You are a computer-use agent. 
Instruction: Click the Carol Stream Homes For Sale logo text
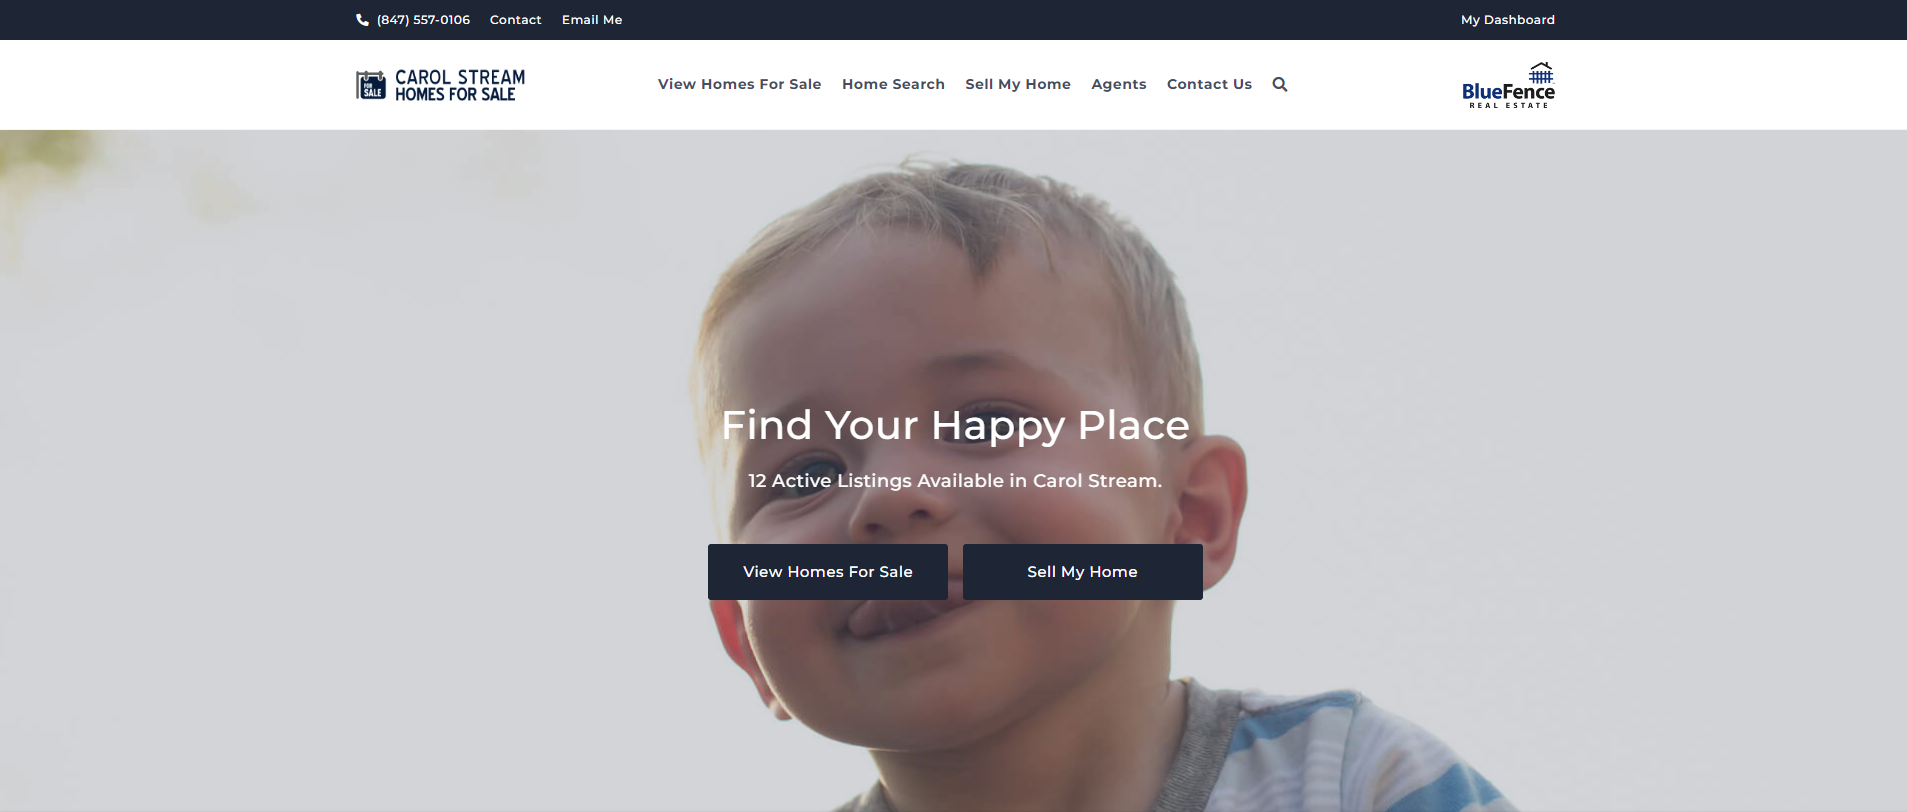tap(460, 85)
